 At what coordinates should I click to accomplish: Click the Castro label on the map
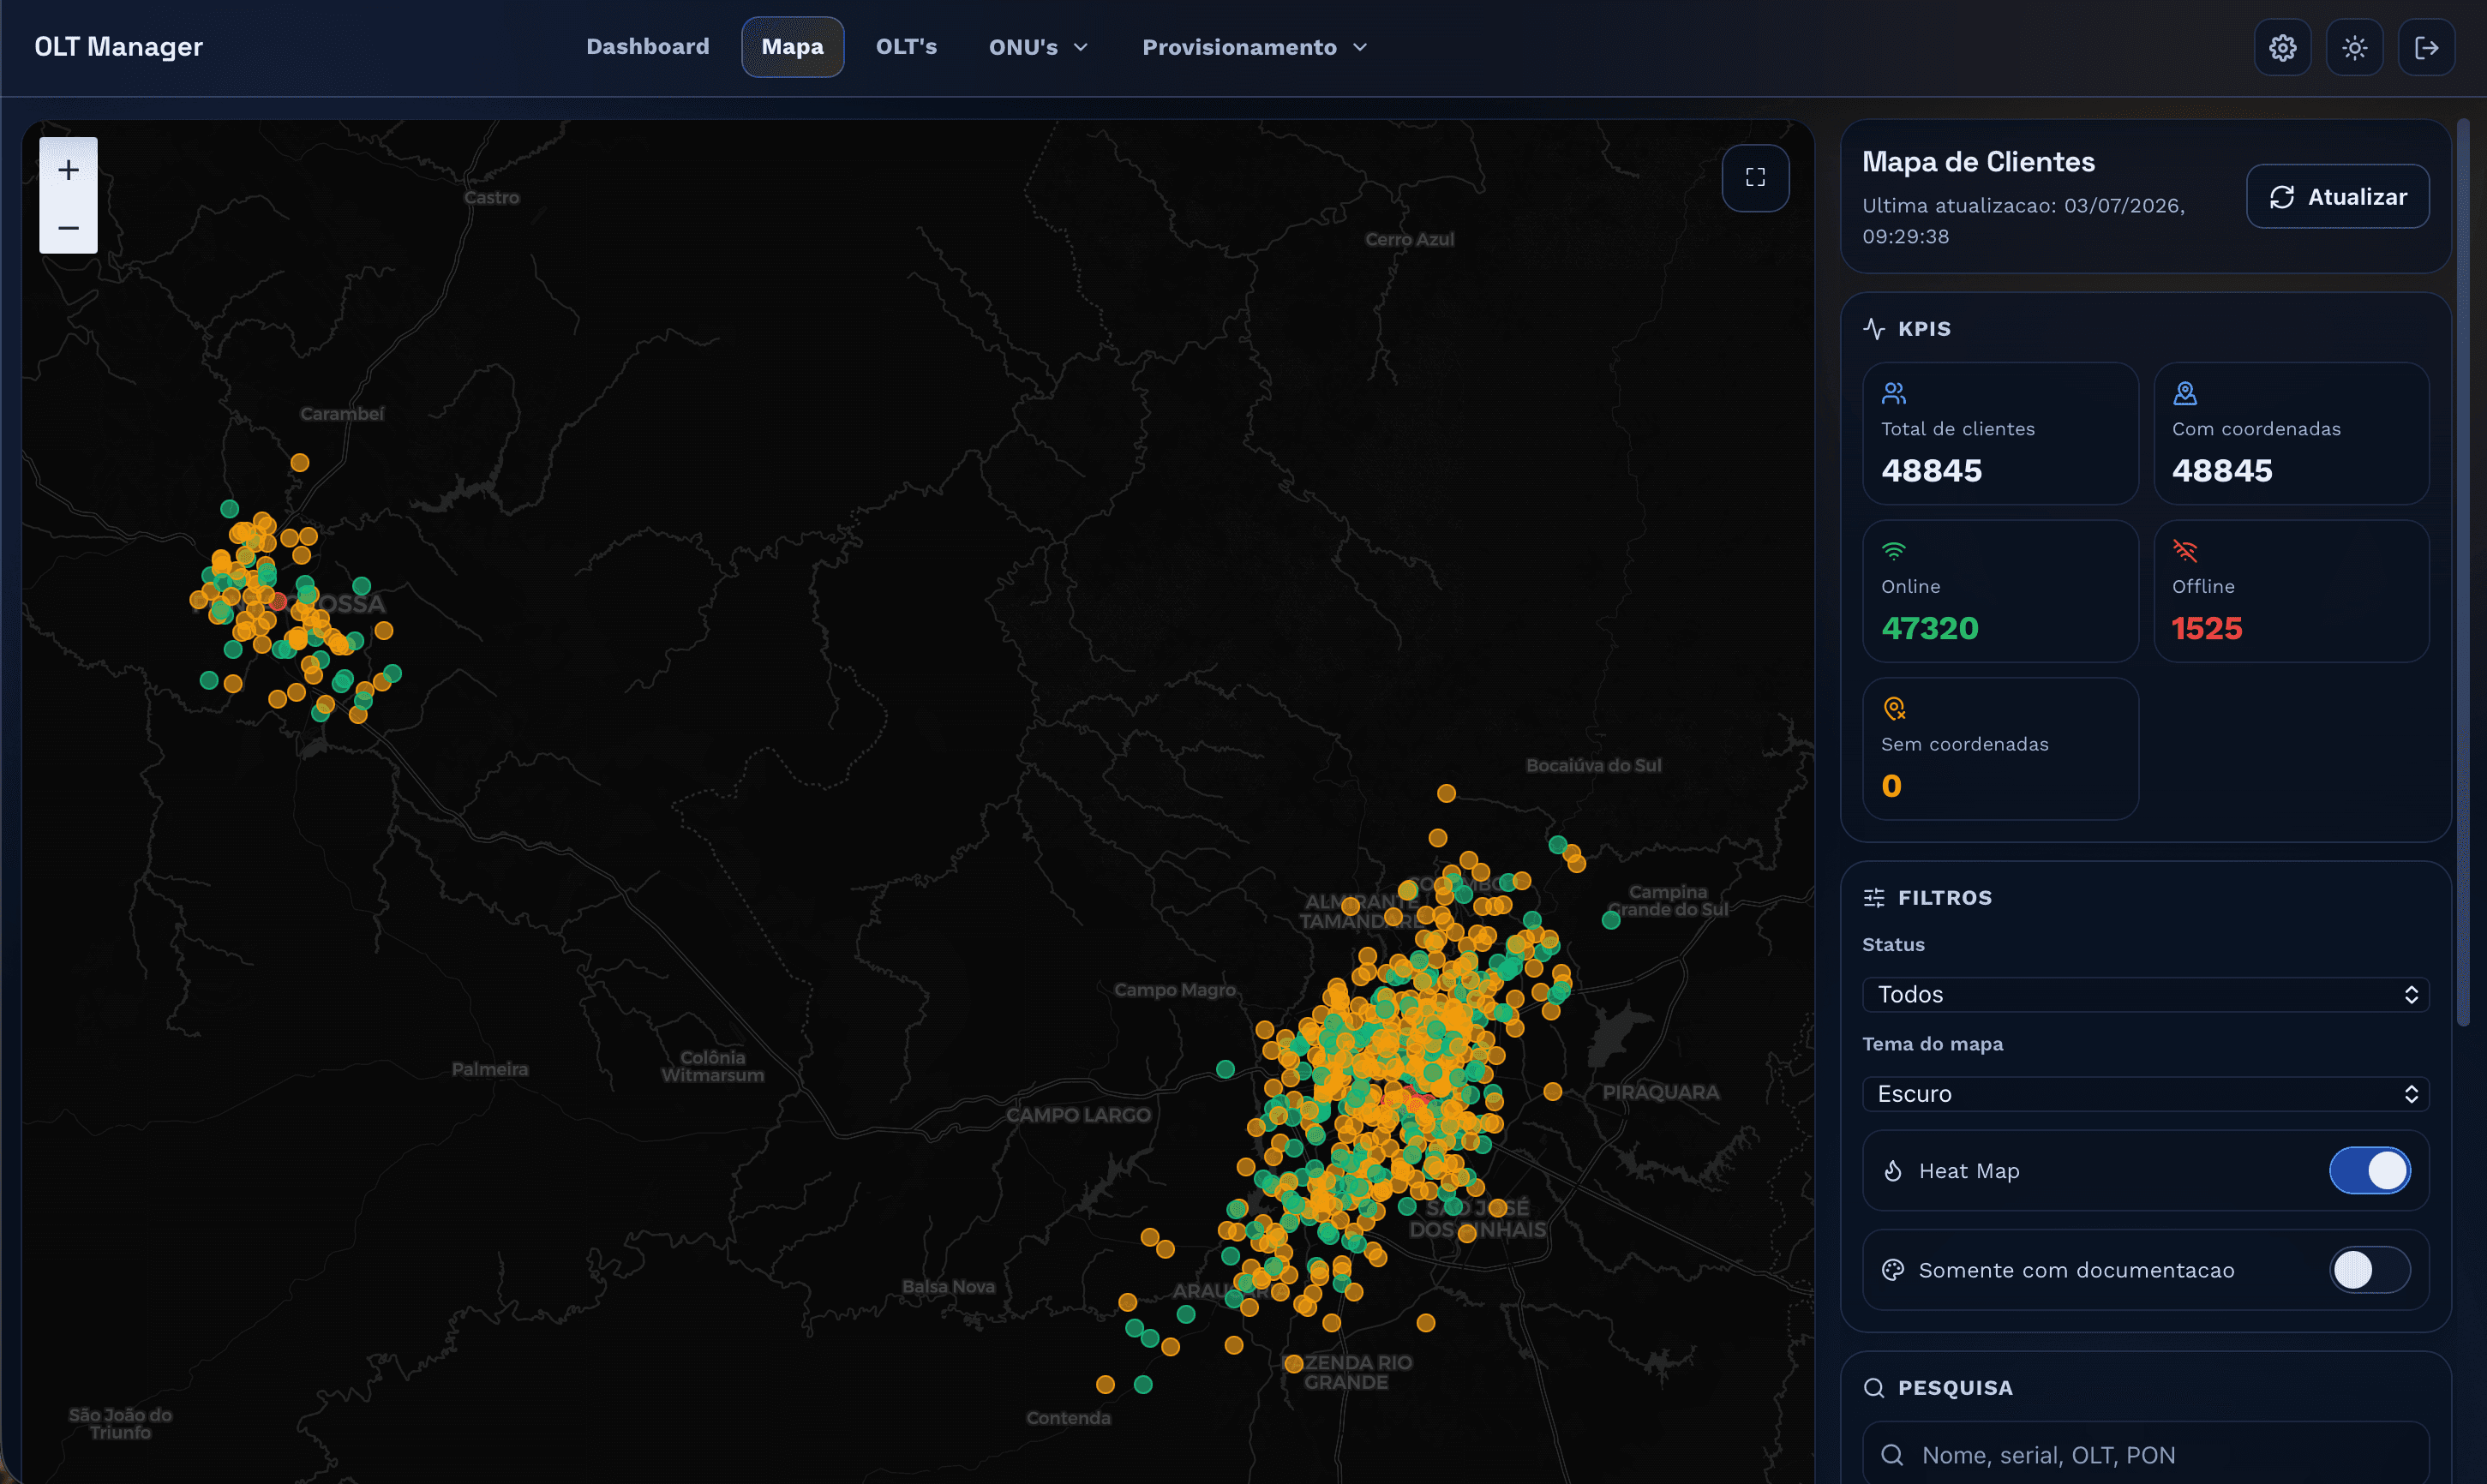[x=491, y=198]
